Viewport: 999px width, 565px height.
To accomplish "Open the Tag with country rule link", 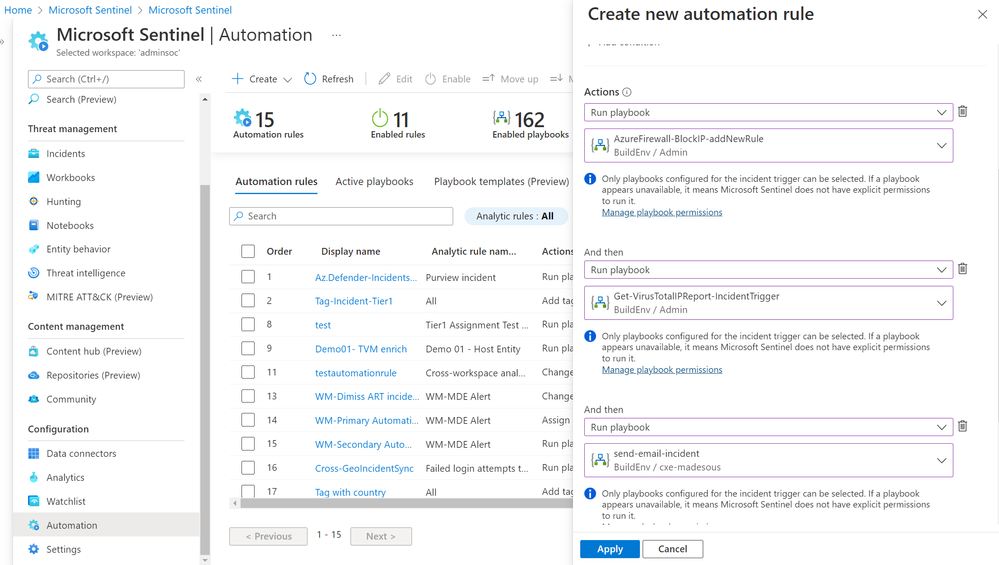I will (x=350, y=492).
